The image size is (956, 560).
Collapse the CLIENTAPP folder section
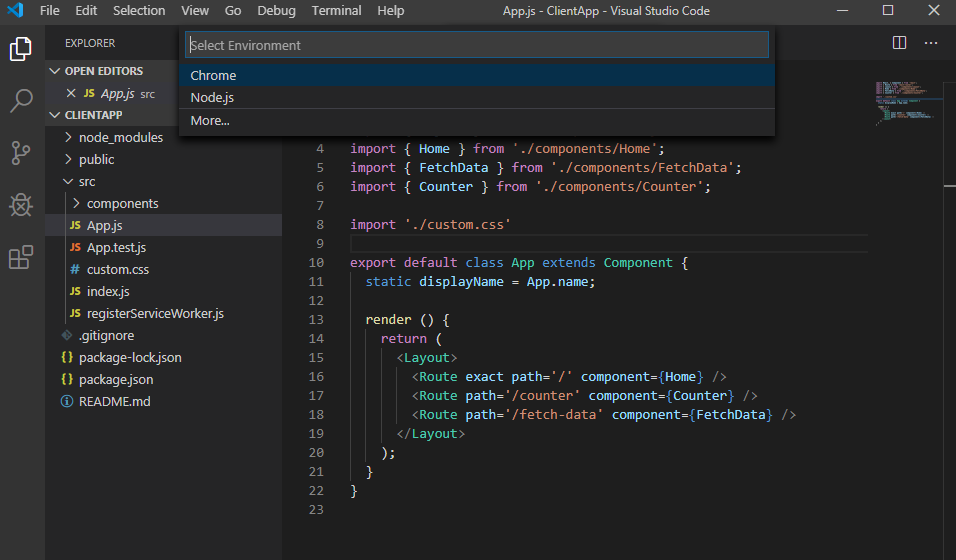55,115
